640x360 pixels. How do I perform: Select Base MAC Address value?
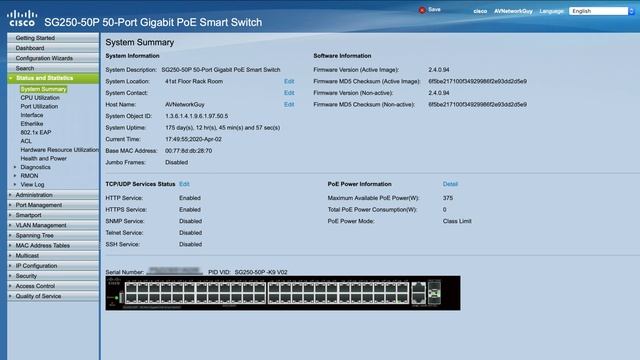coord(189,151)
